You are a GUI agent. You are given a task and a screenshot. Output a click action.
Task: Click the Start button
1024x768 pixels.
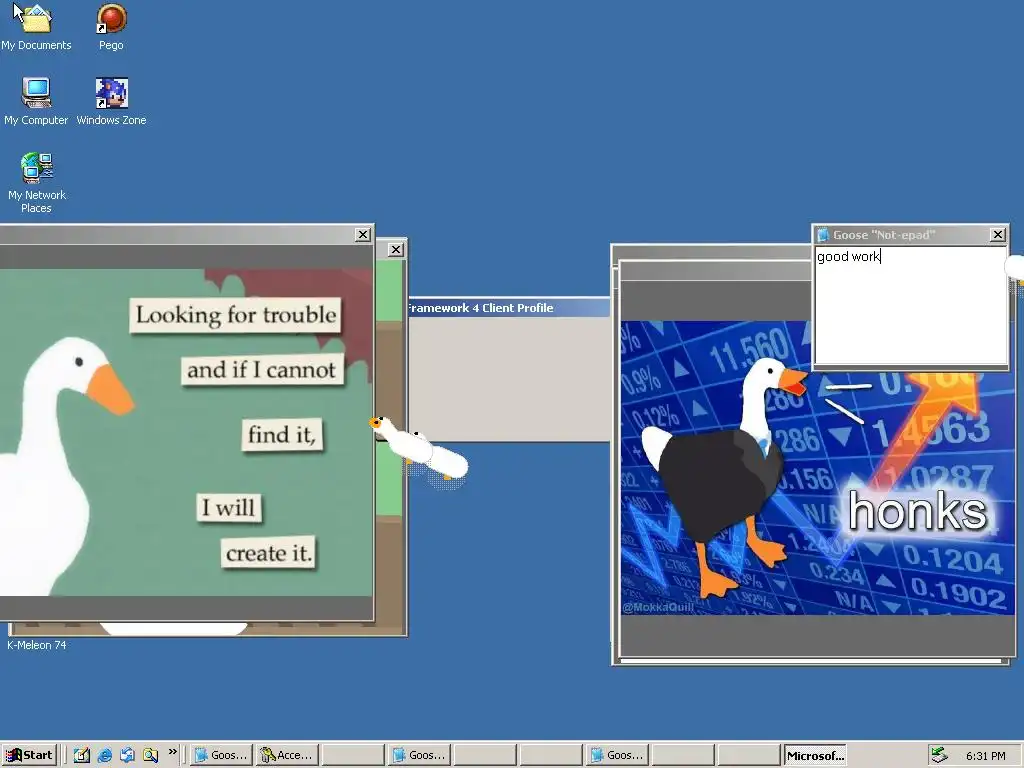29,755
